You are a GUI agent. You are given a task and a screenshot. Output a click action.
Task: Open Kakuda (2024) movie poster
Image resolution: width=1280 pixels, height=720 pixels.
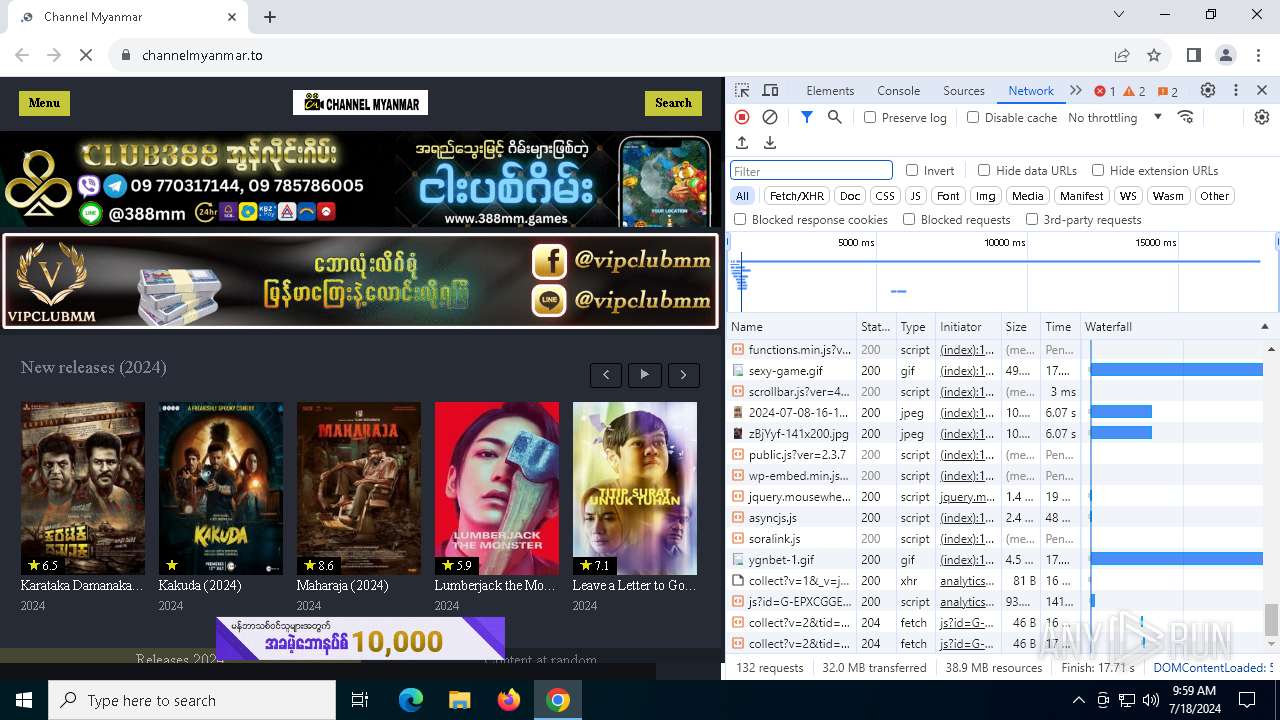[221, 488]
